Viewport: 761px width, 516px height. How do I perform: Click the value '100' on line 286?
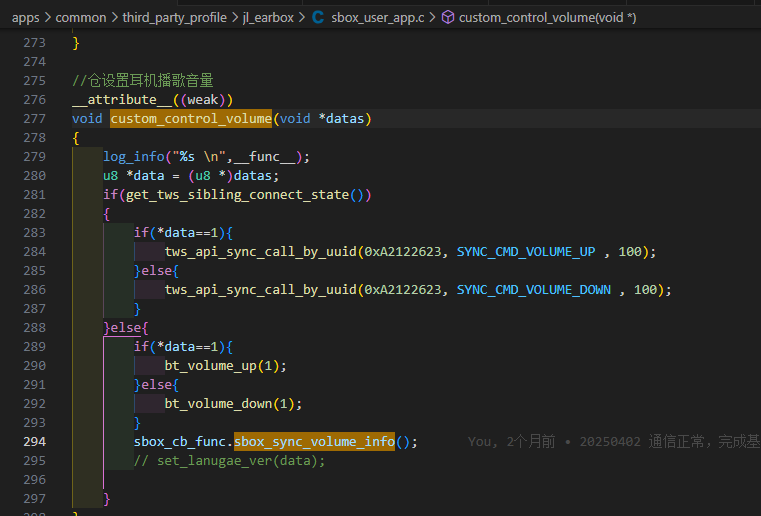click(645, 290)
